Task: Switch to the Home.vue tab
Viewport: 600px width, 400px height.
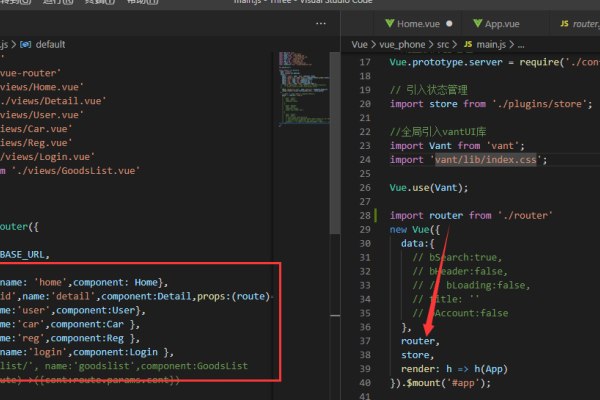Action: [x=418, y=24]
